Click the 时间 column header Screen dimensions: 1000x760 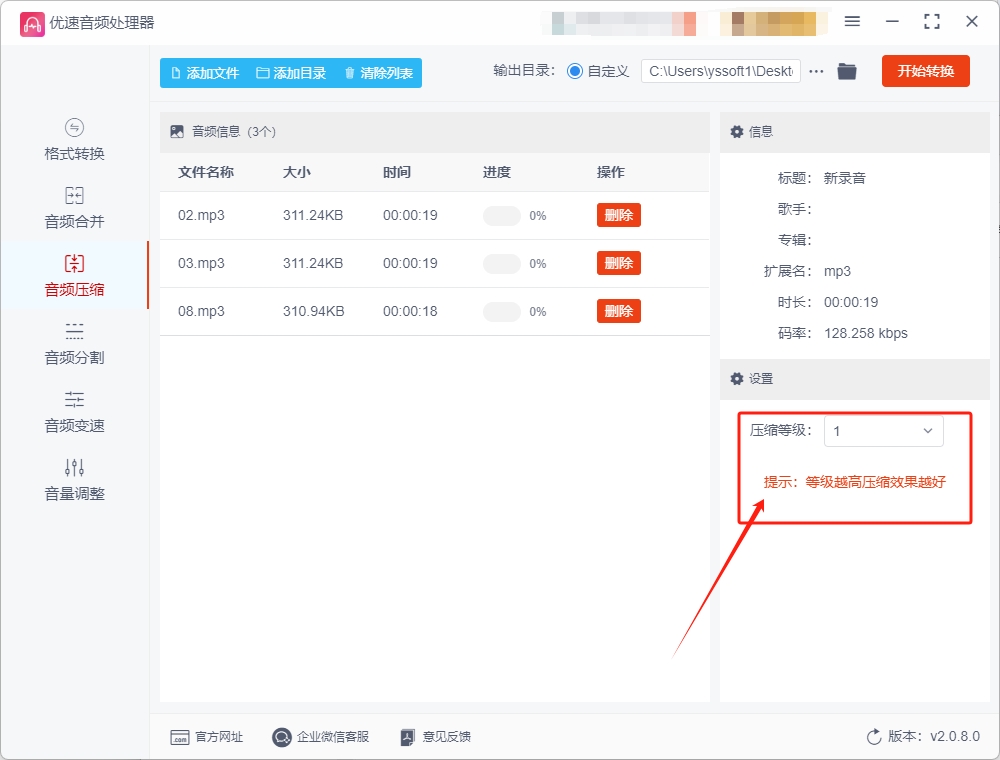[397, 172]
